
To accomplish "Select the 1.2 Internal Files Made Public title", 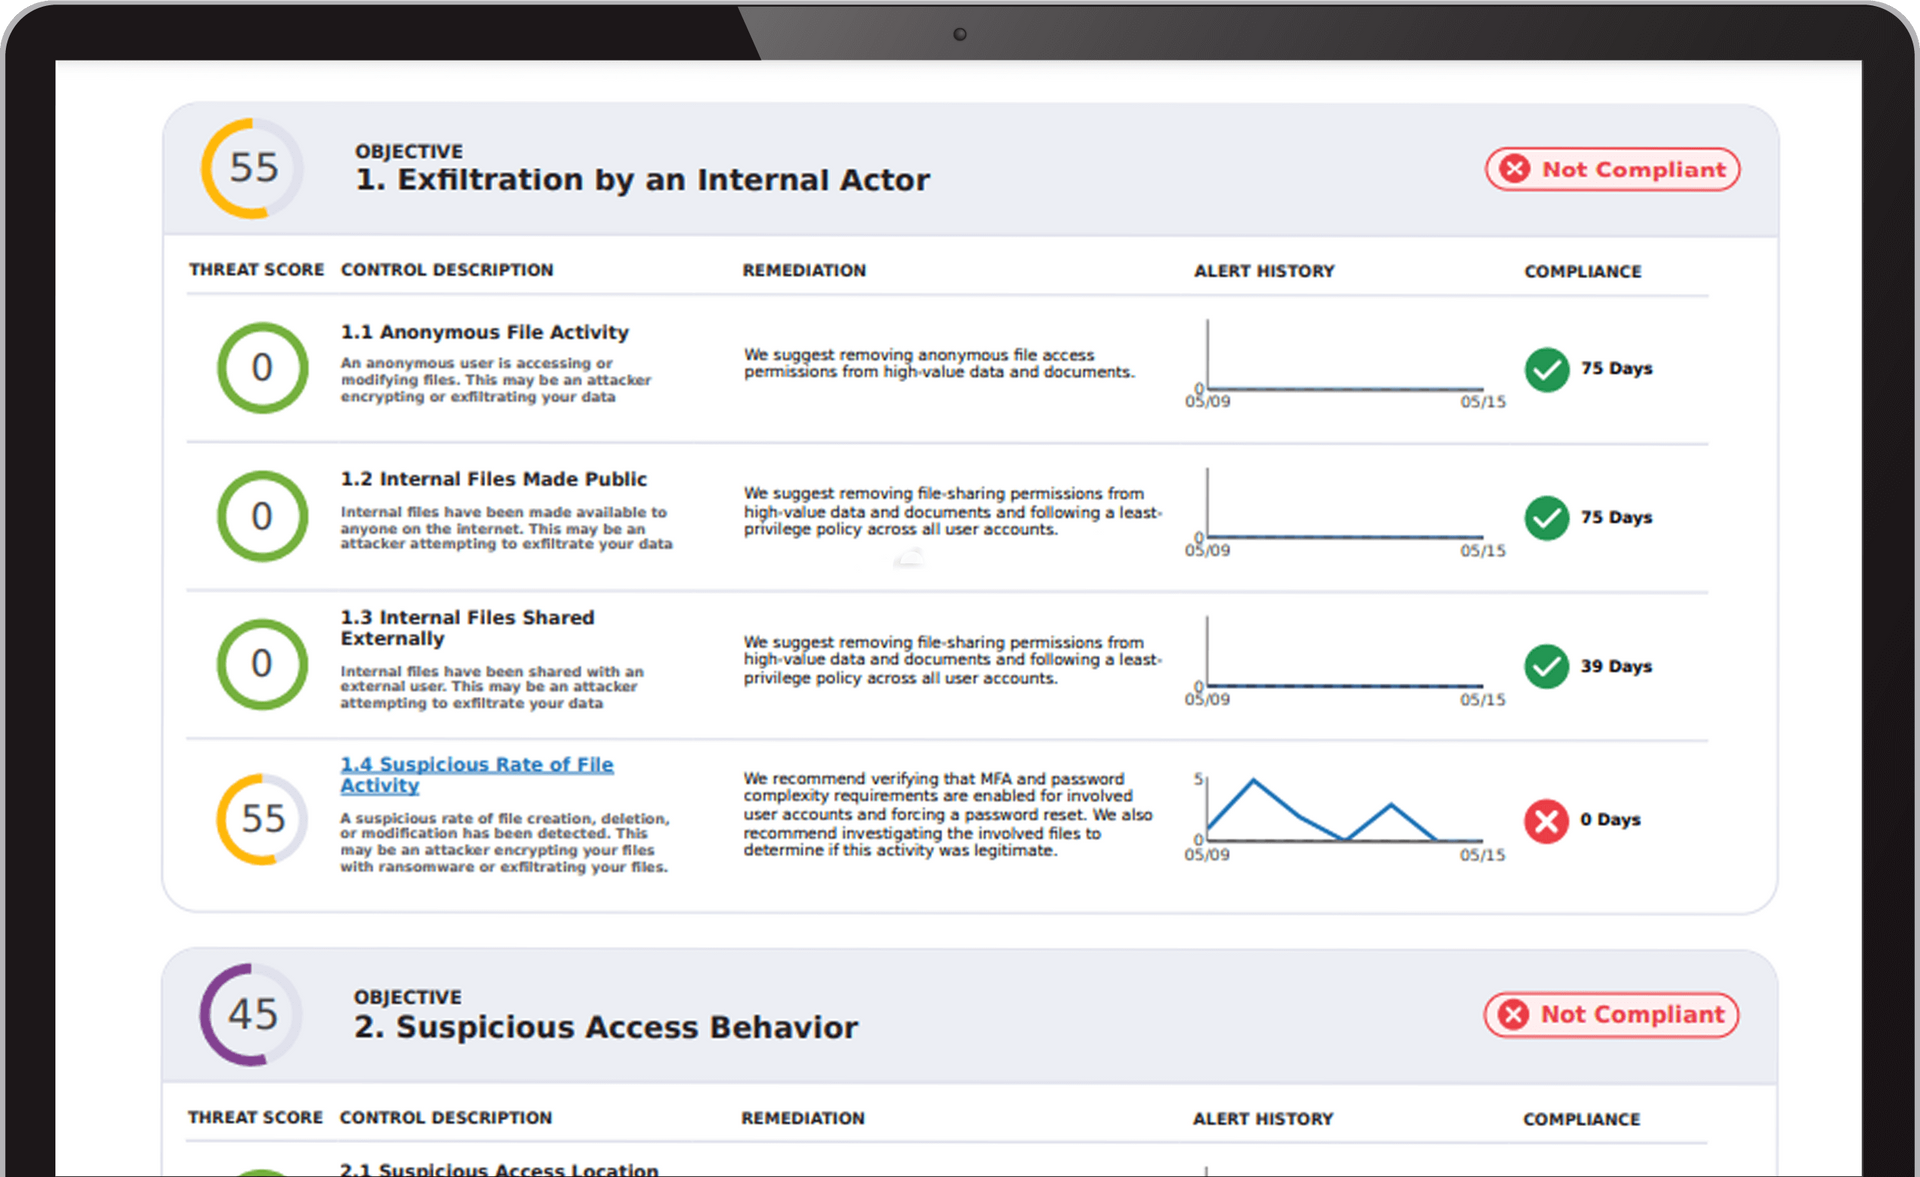I will (x=494, y=479).
